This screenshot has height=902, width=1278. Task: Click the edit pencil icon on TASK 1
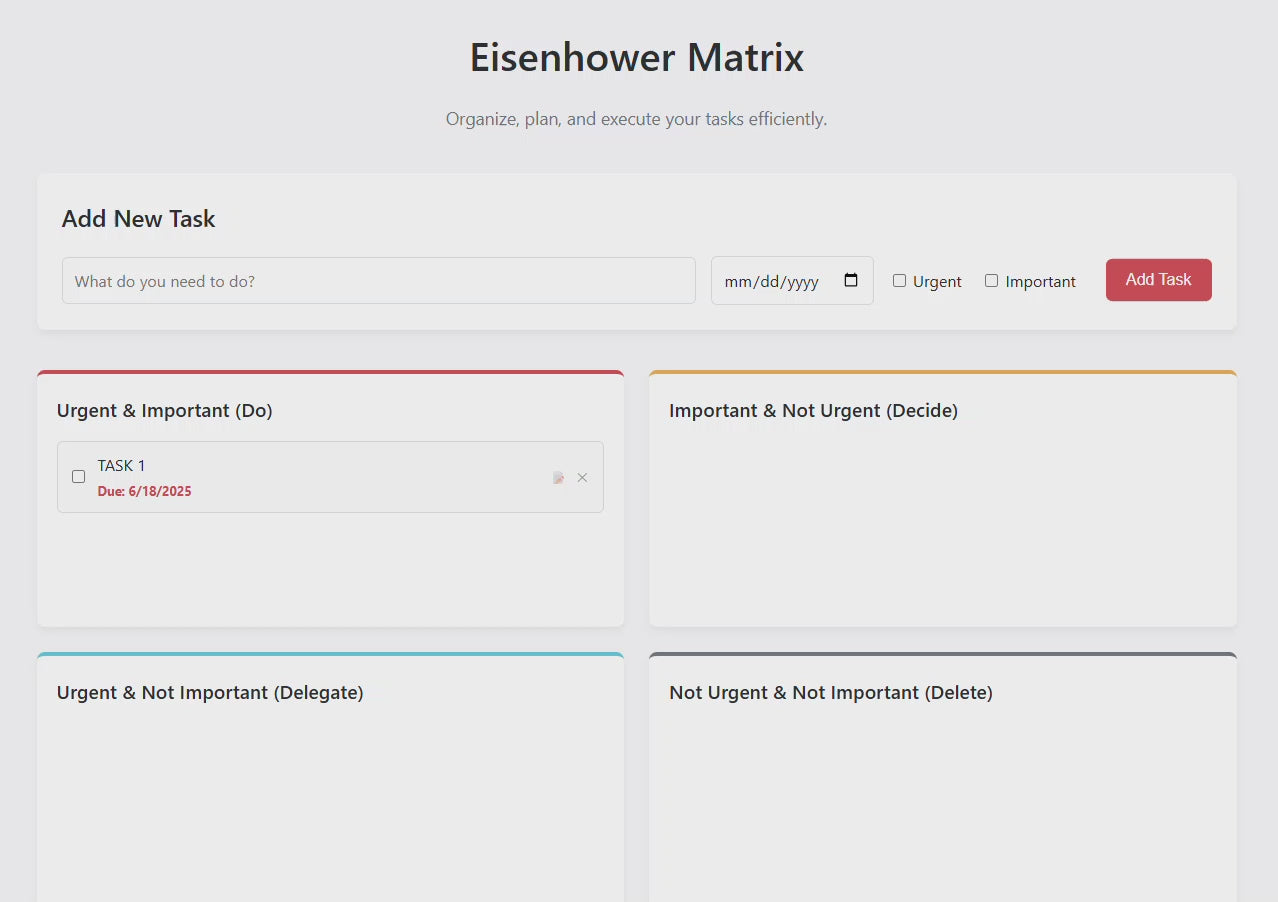pos(558,478)
